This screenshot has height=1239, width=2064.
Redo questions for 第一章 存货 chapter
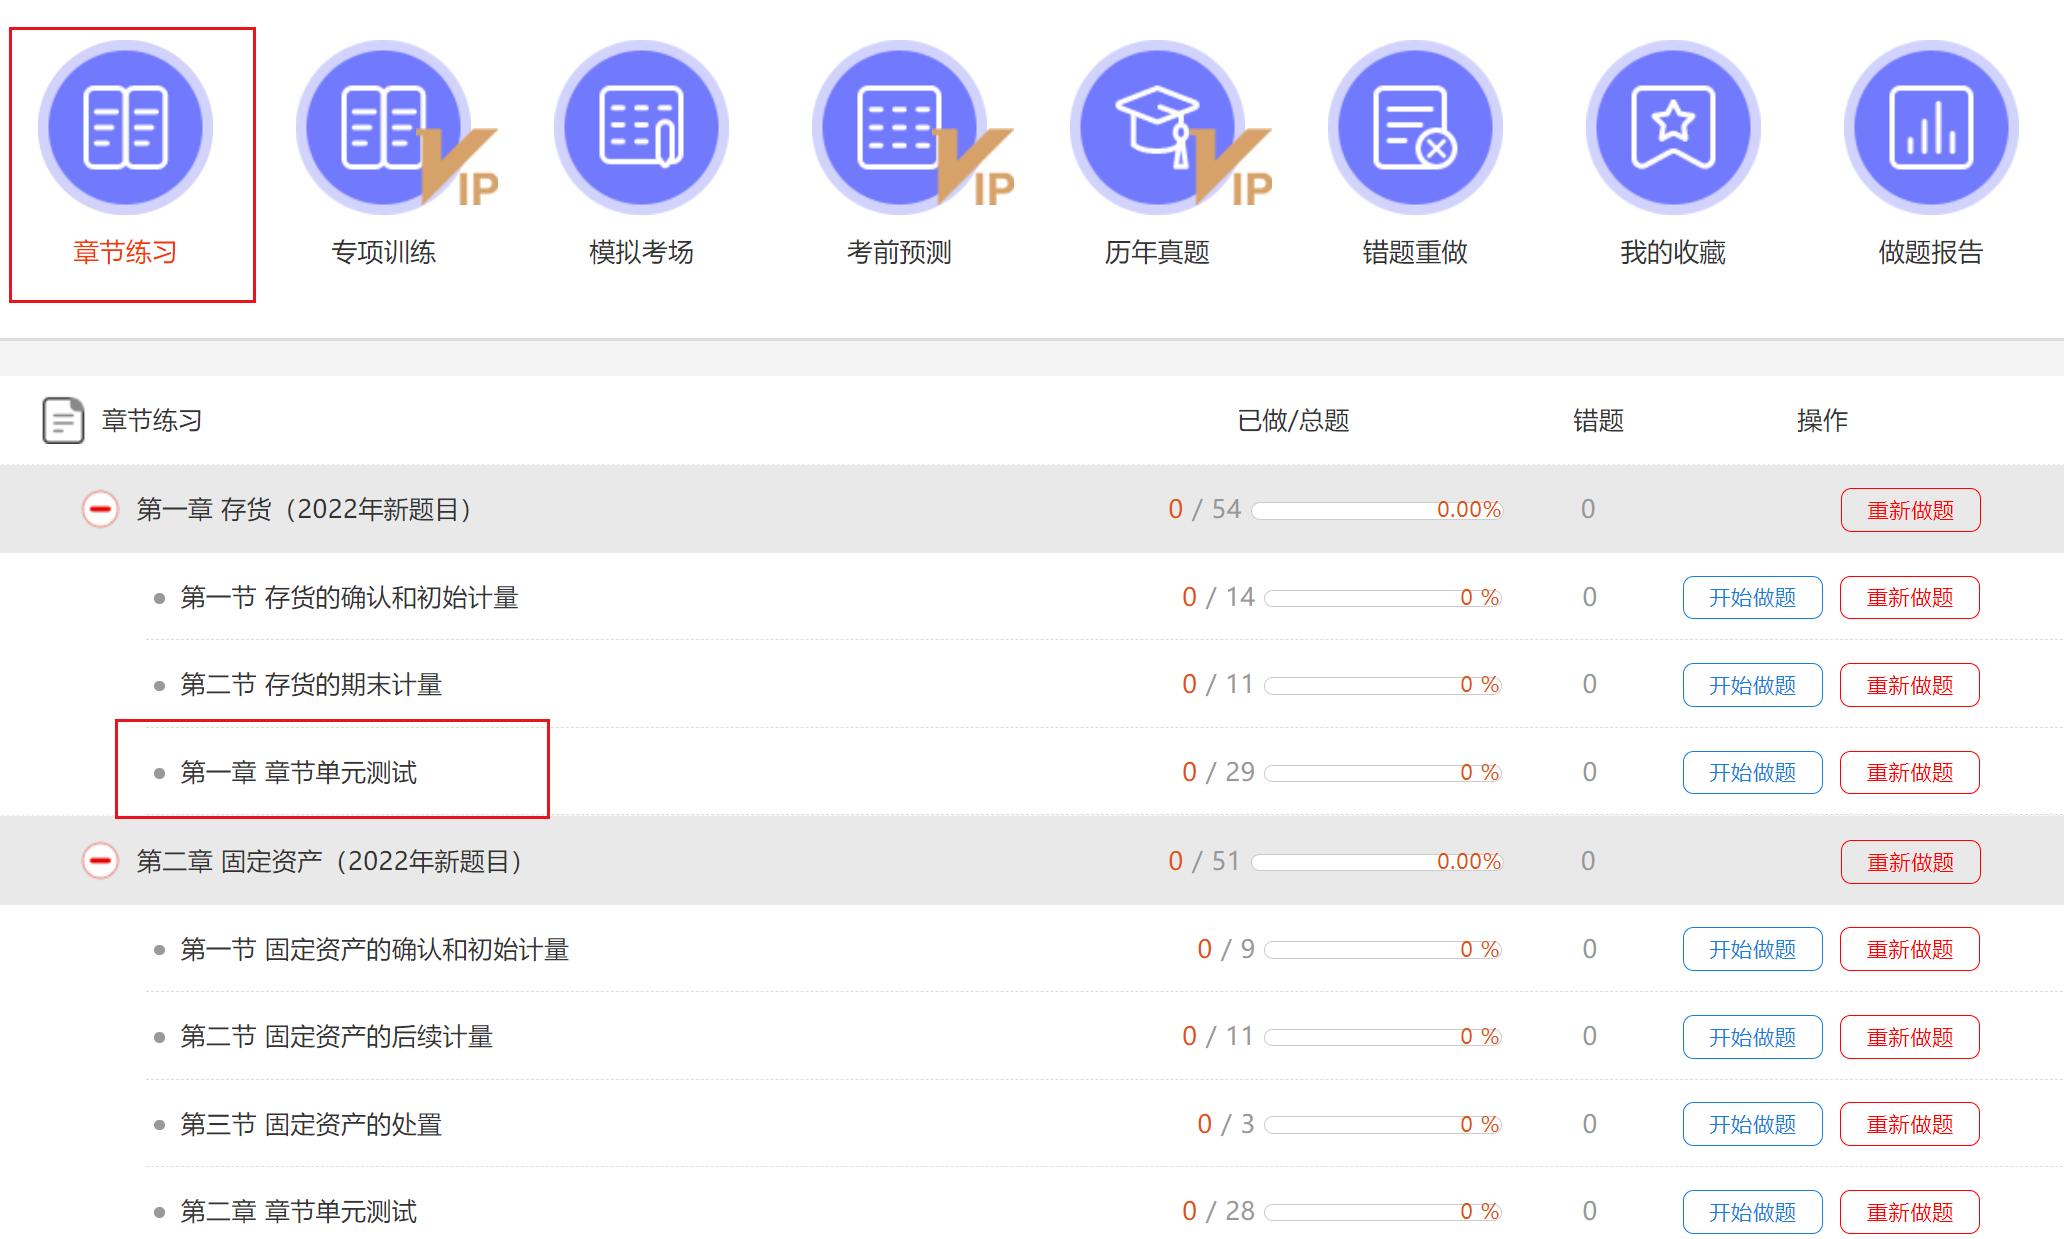[x=1909, y=509]
